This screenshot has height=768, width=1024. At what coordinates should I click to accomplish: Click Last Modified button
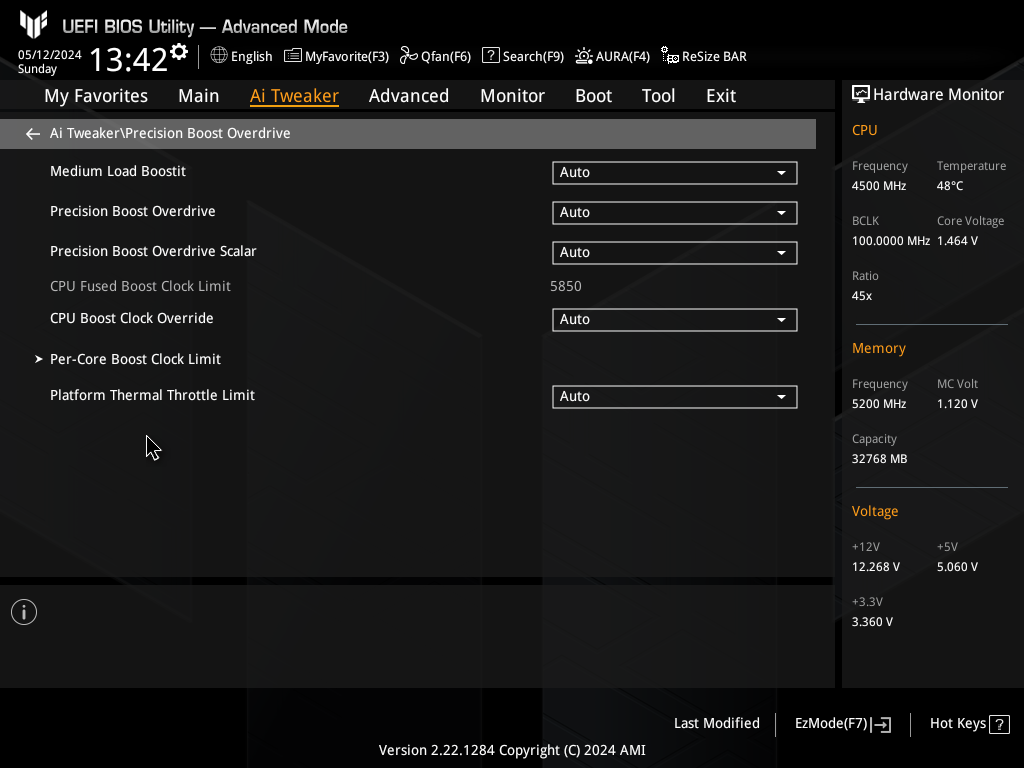(716, 724)
